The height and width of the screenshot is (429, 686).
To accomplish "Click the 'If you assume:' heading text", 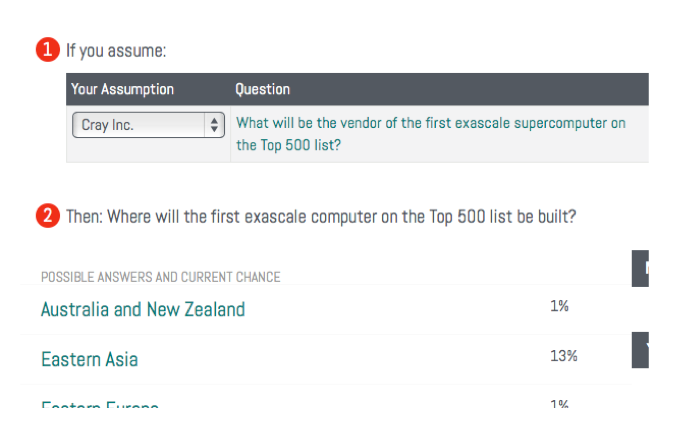I will [116, 51].
